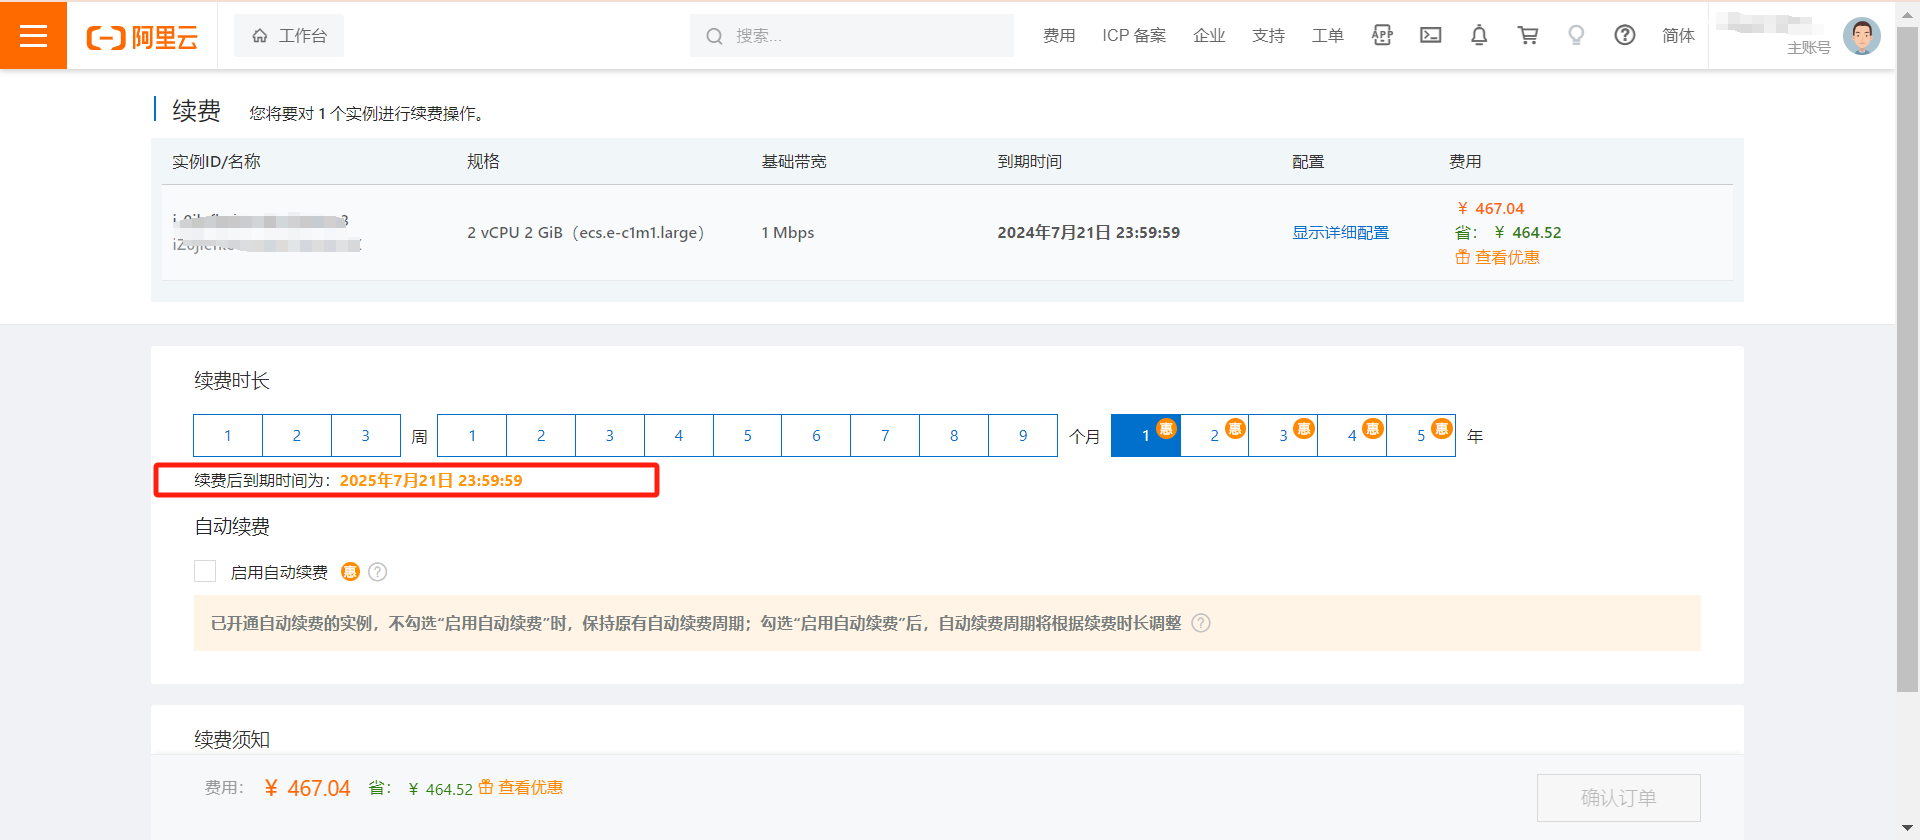The image size is (1920, 840).
Task: Select 1 year renewal duration
Action: (1146, 436)
